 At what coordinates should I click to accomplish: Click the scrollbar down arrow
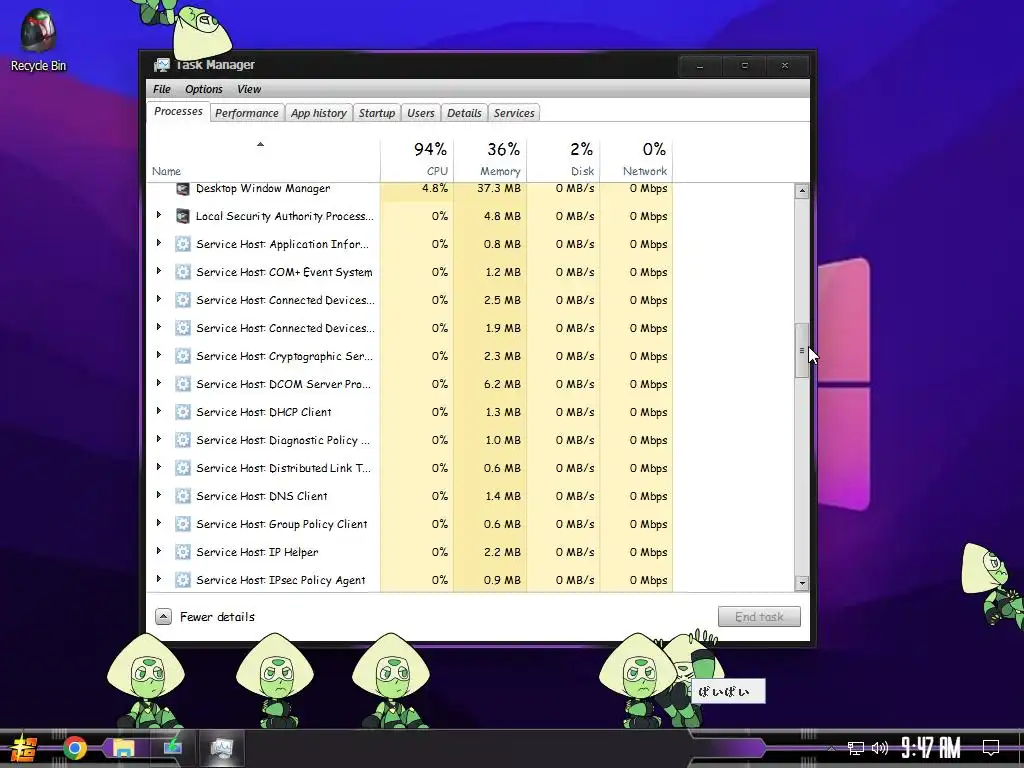click(802, 583)
